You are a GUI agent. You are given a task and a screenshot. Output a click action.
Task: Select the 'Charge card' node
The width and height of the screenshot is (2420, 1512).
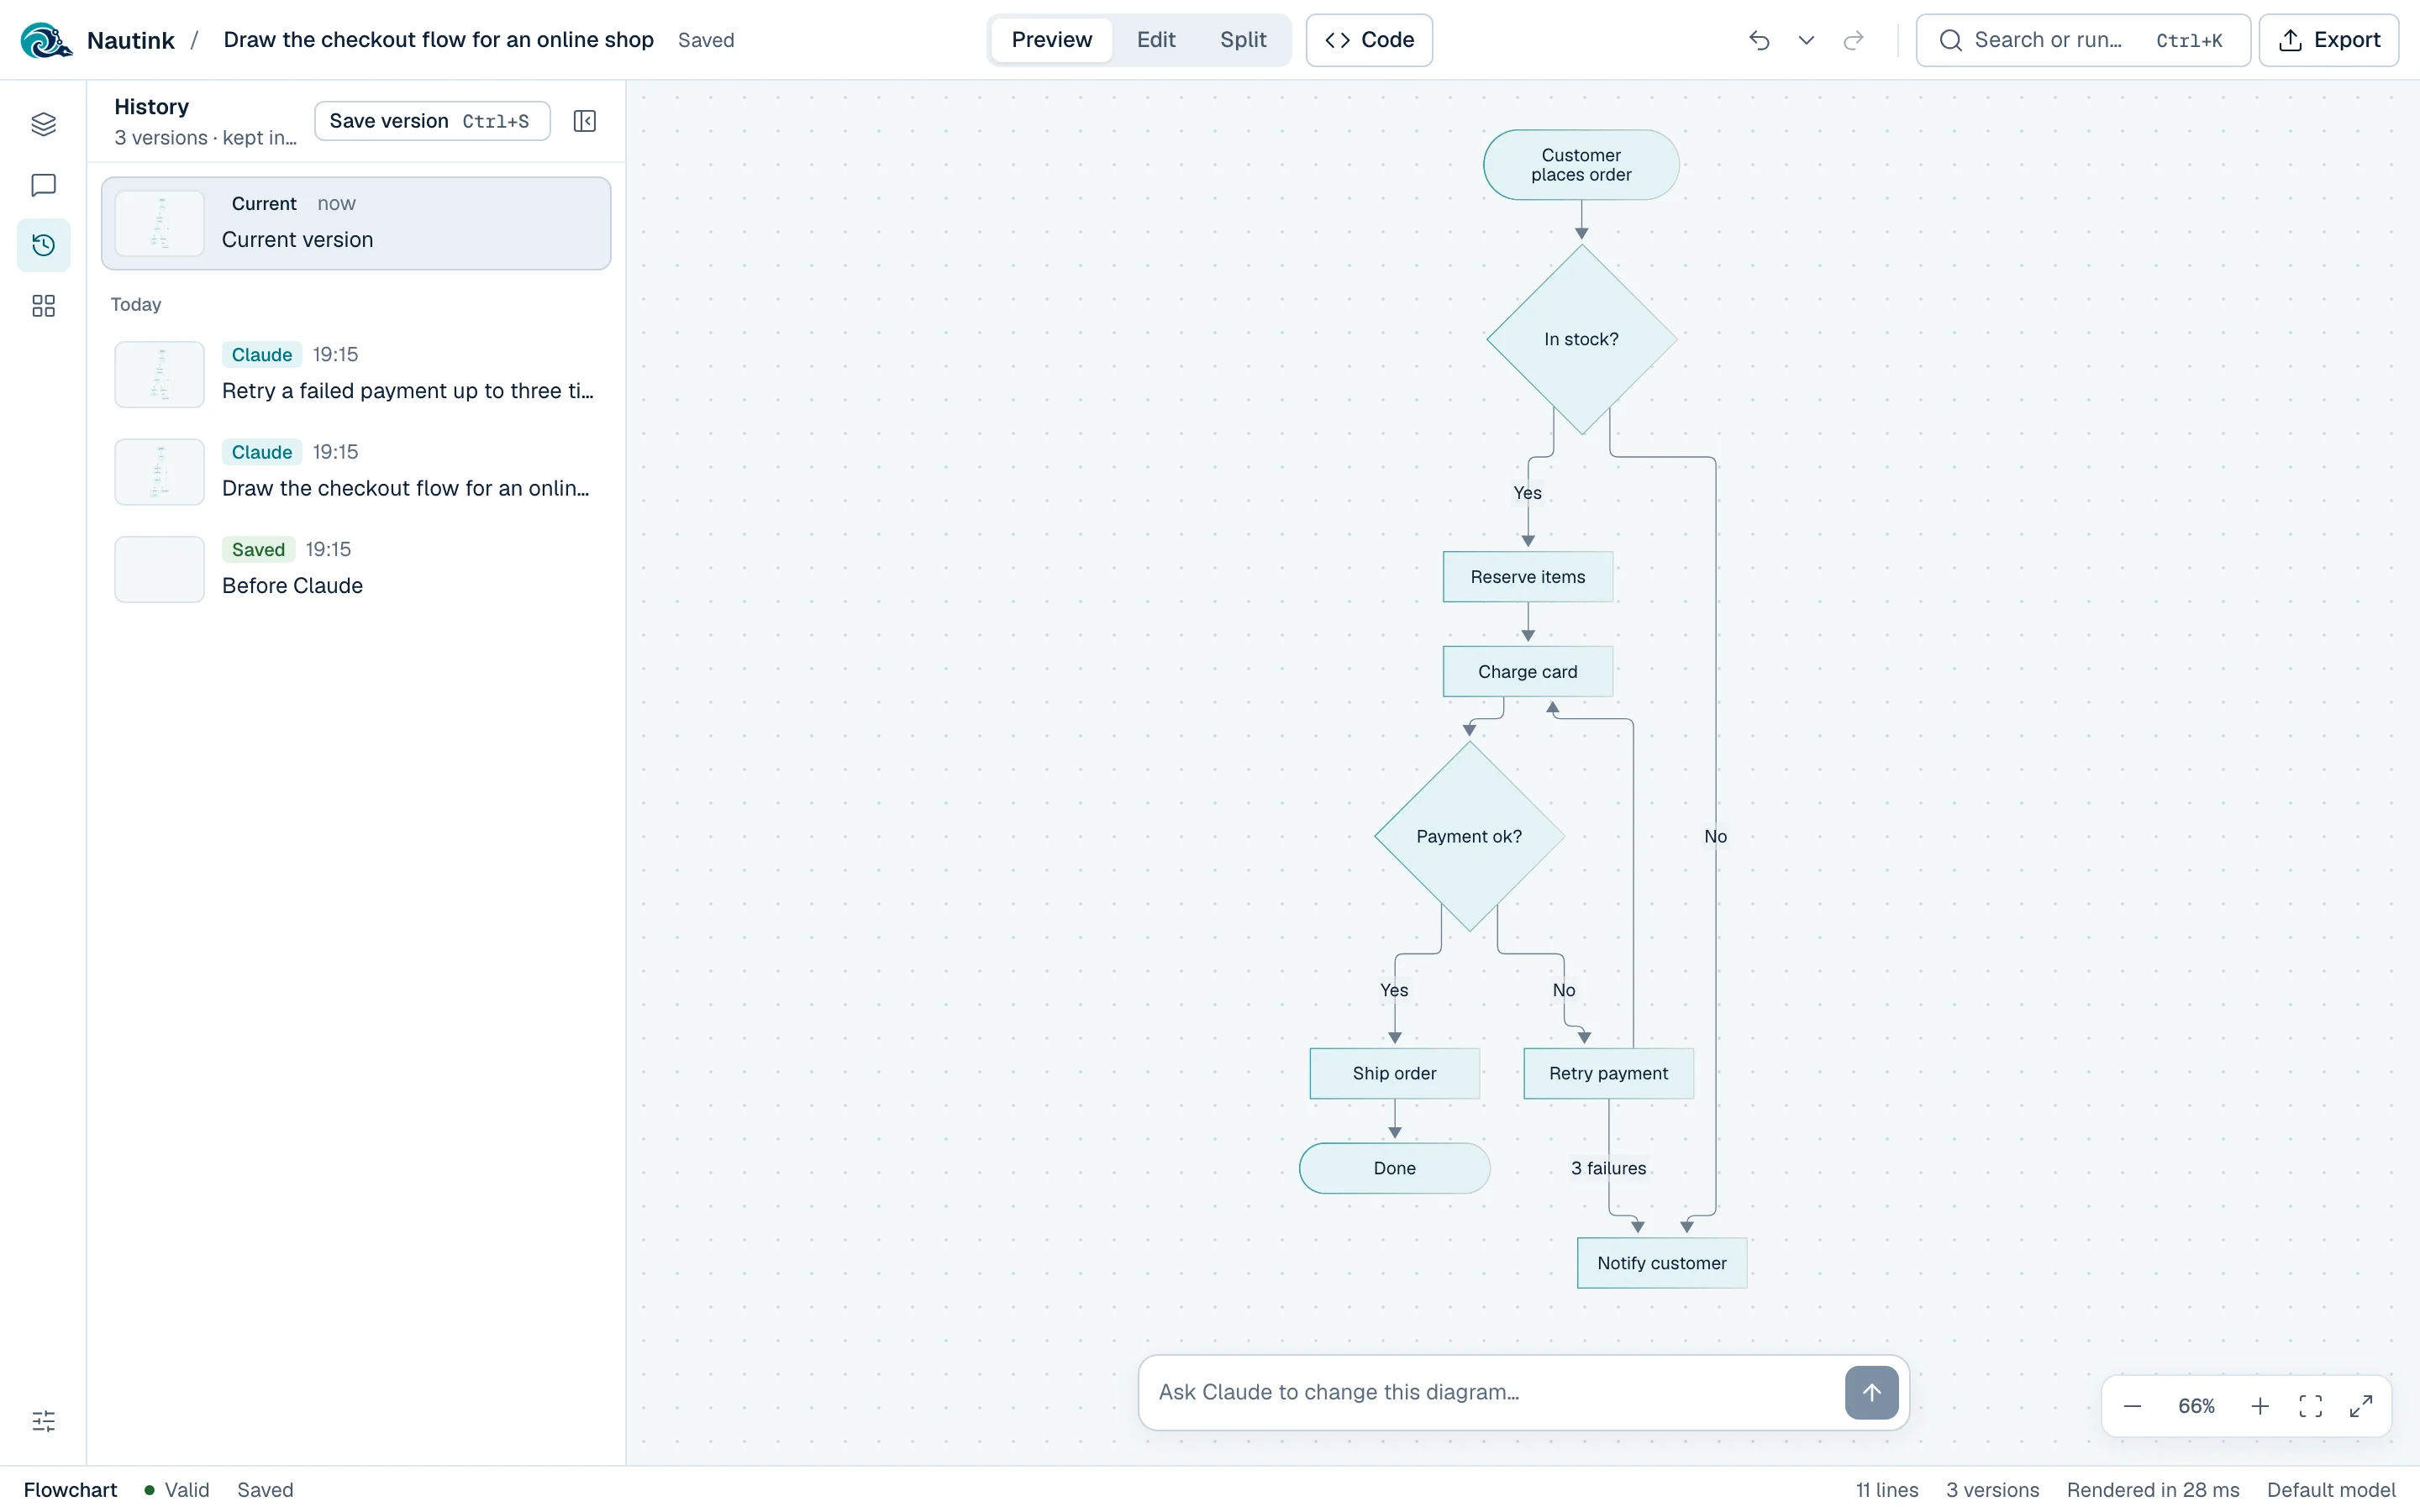click(x=1527, y=672)
